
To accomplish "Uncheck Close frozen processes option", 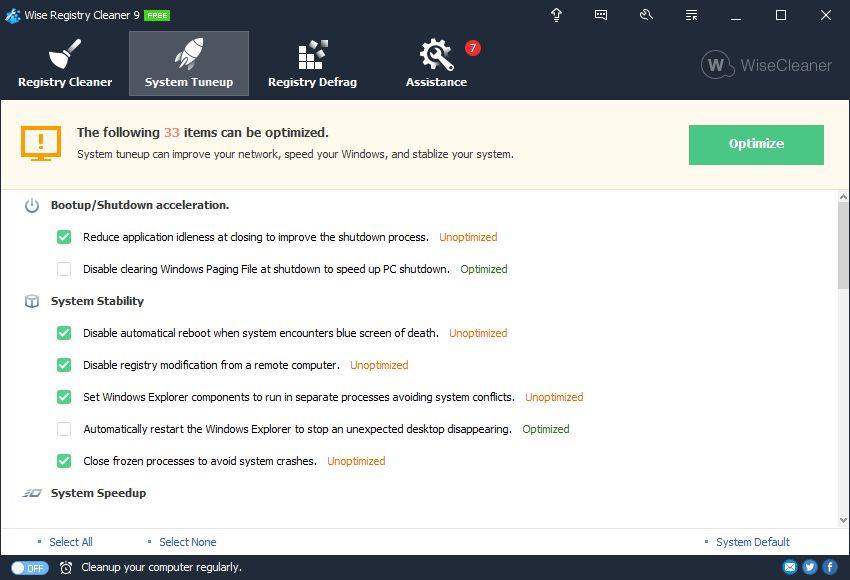I will click(x=64, y=461).
